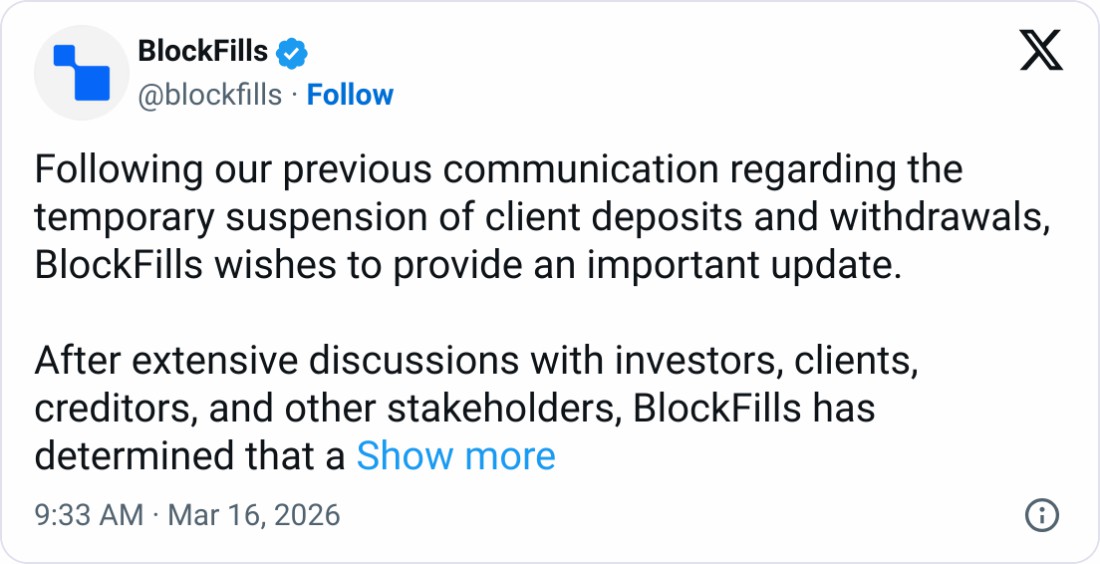The image size is (1100, 564).
Task: Expand the post with Show more
Action: [456, 456]
